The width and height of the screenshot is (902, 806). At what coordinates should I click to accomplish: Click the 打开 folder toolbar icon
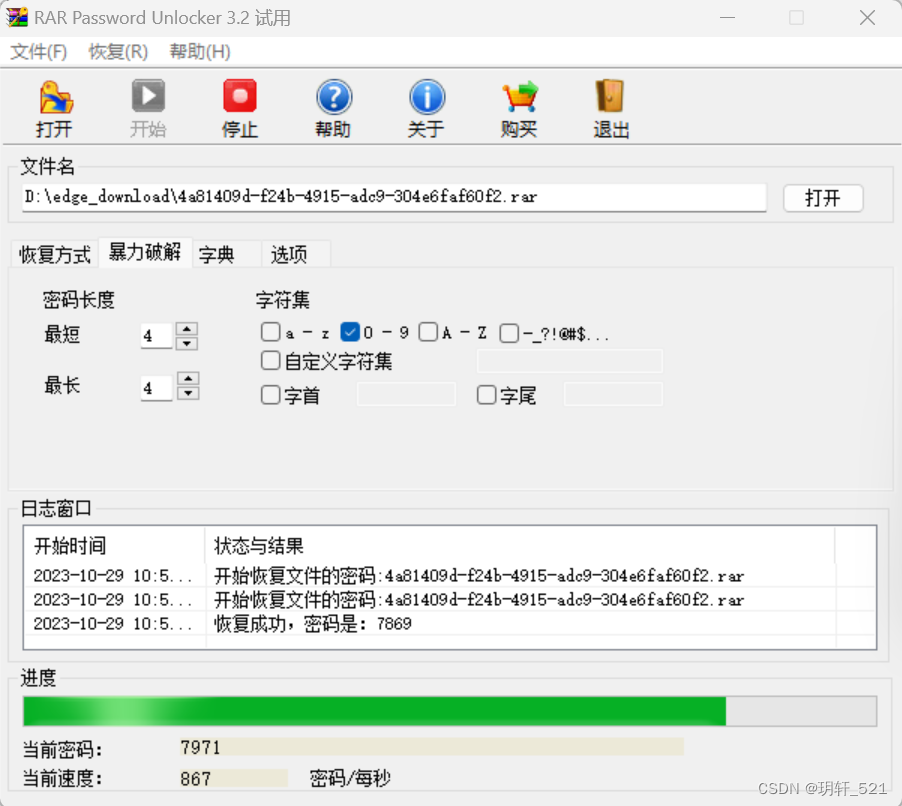click(x=56, y=97)
